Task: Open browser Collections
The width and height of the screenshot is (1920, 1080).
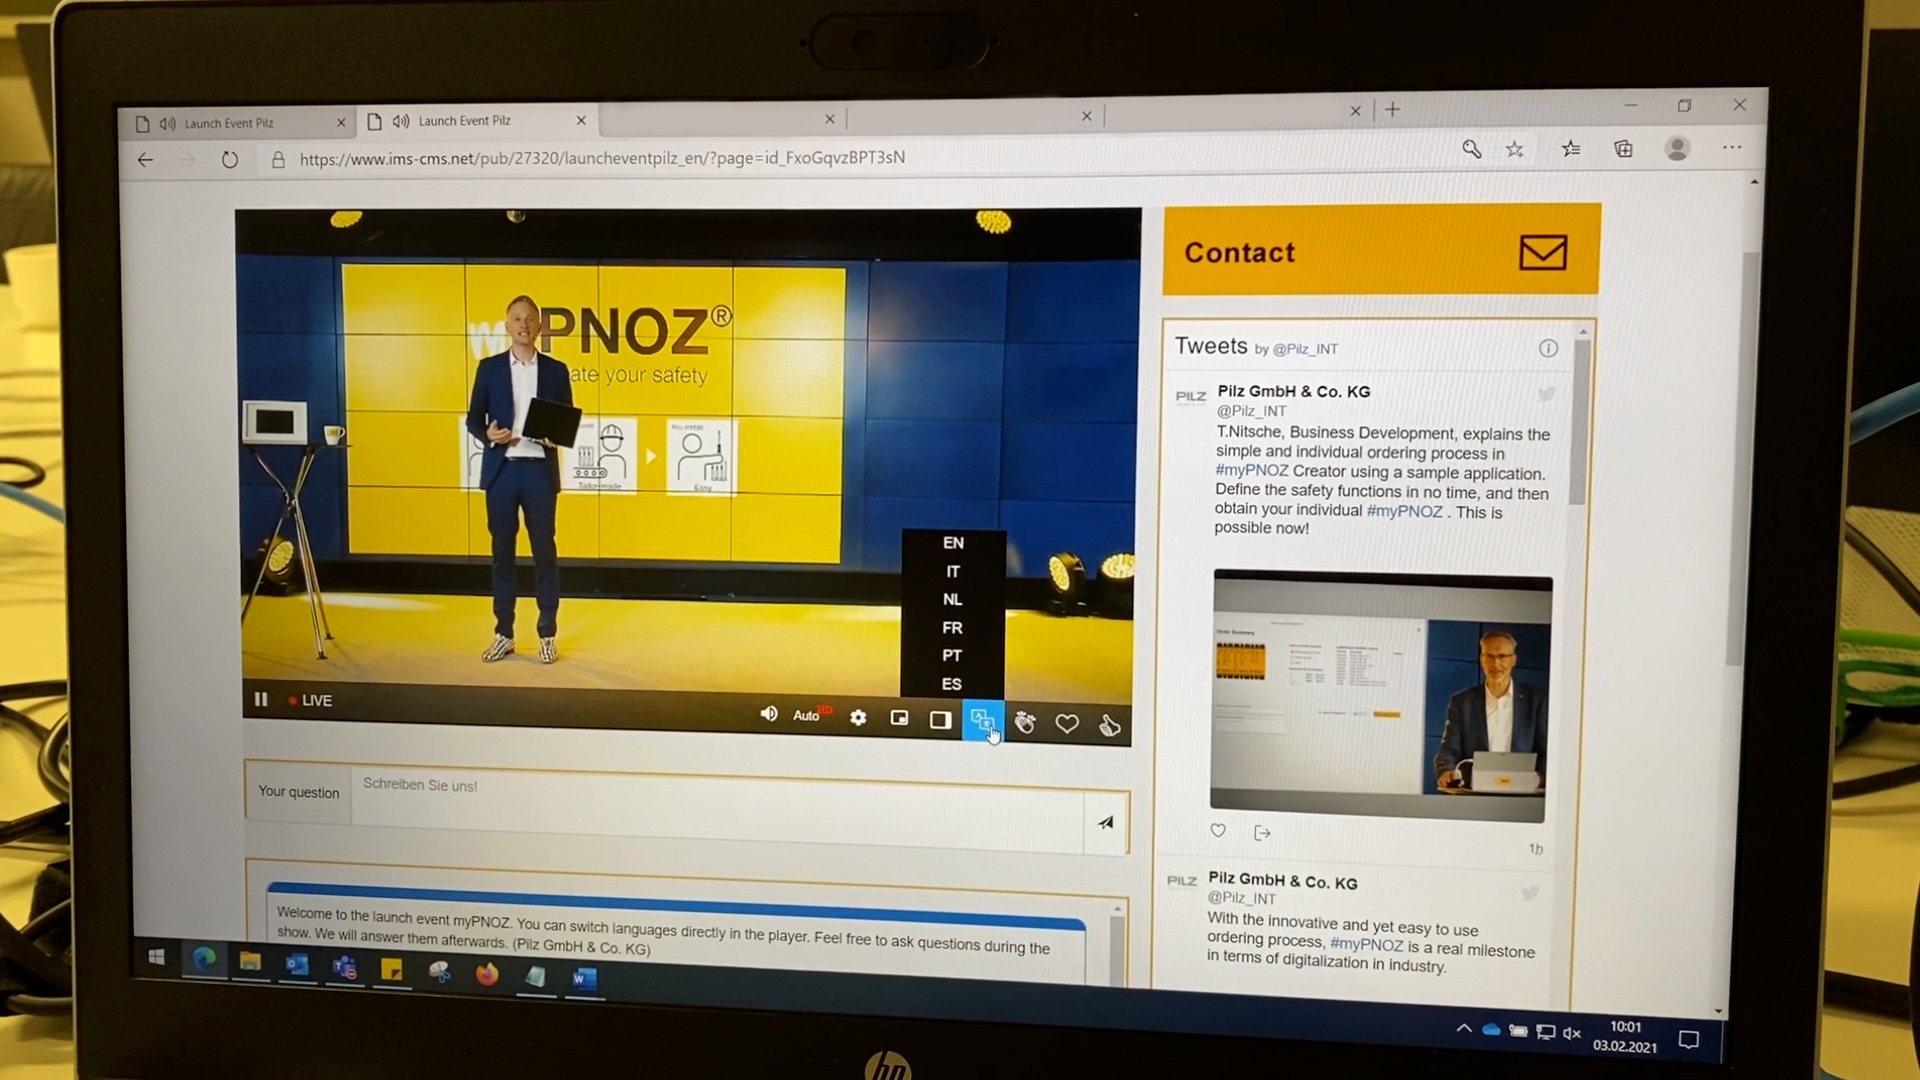Action: pyautogui.click(x=1623, y=148)
